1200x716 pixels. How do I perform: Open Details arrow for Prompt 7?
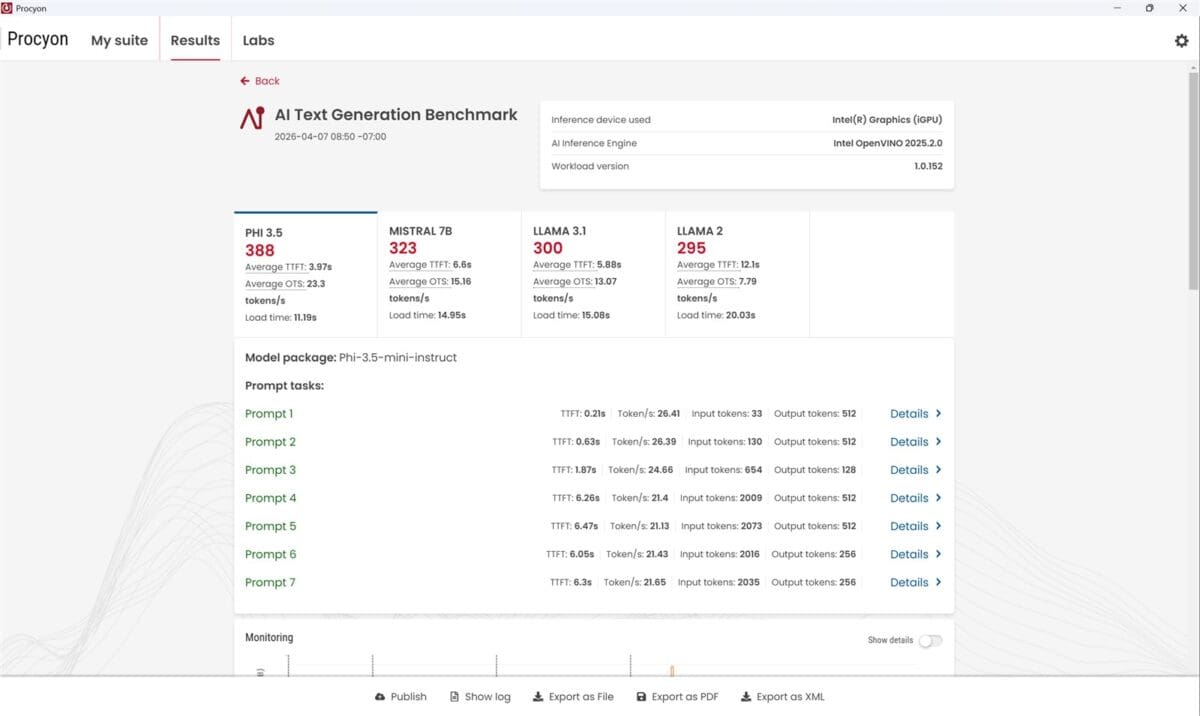click(x=938, y=582)
